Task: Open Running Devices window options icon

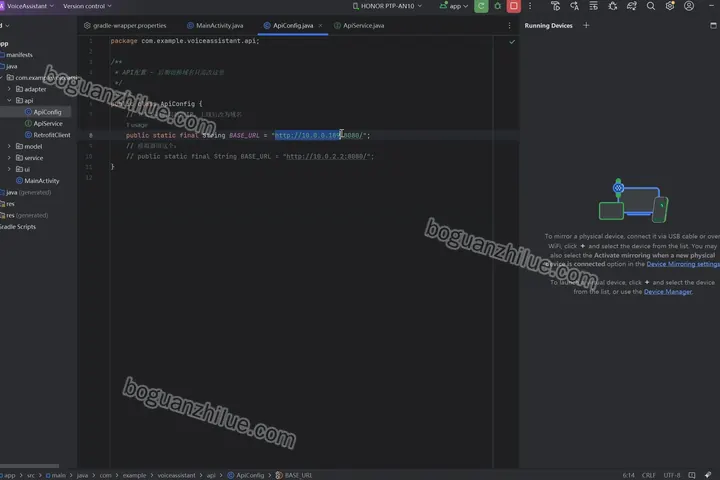Action: [x=713, y=25]
